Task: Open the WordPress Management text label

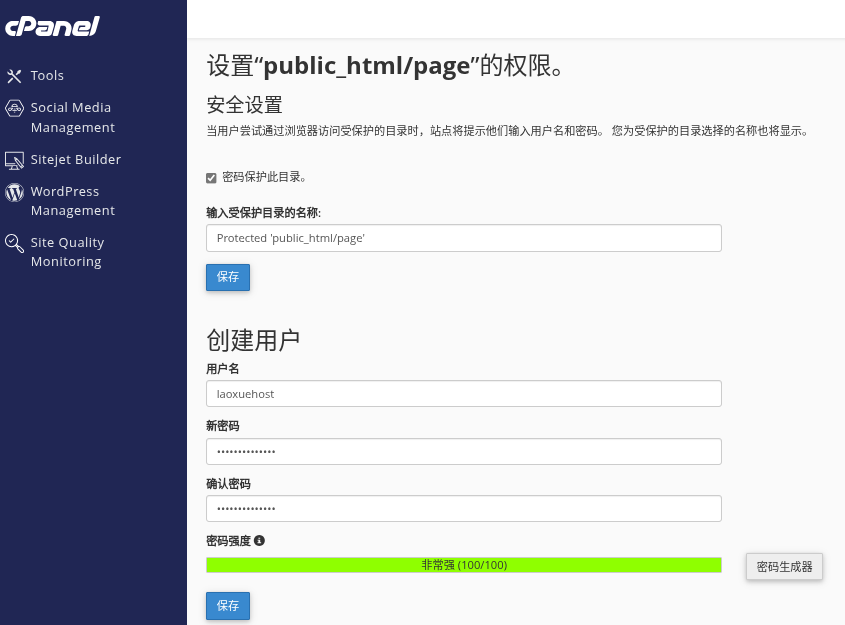Action: (72, 201)
